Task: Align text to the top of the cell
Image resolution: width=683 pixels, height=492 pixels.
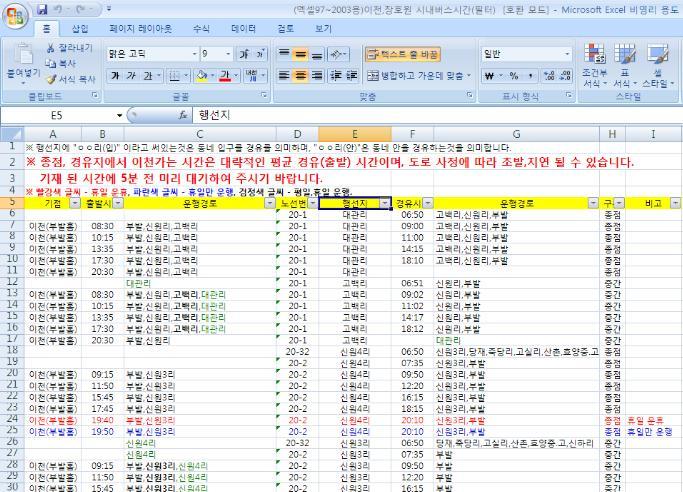Action: 284,54
